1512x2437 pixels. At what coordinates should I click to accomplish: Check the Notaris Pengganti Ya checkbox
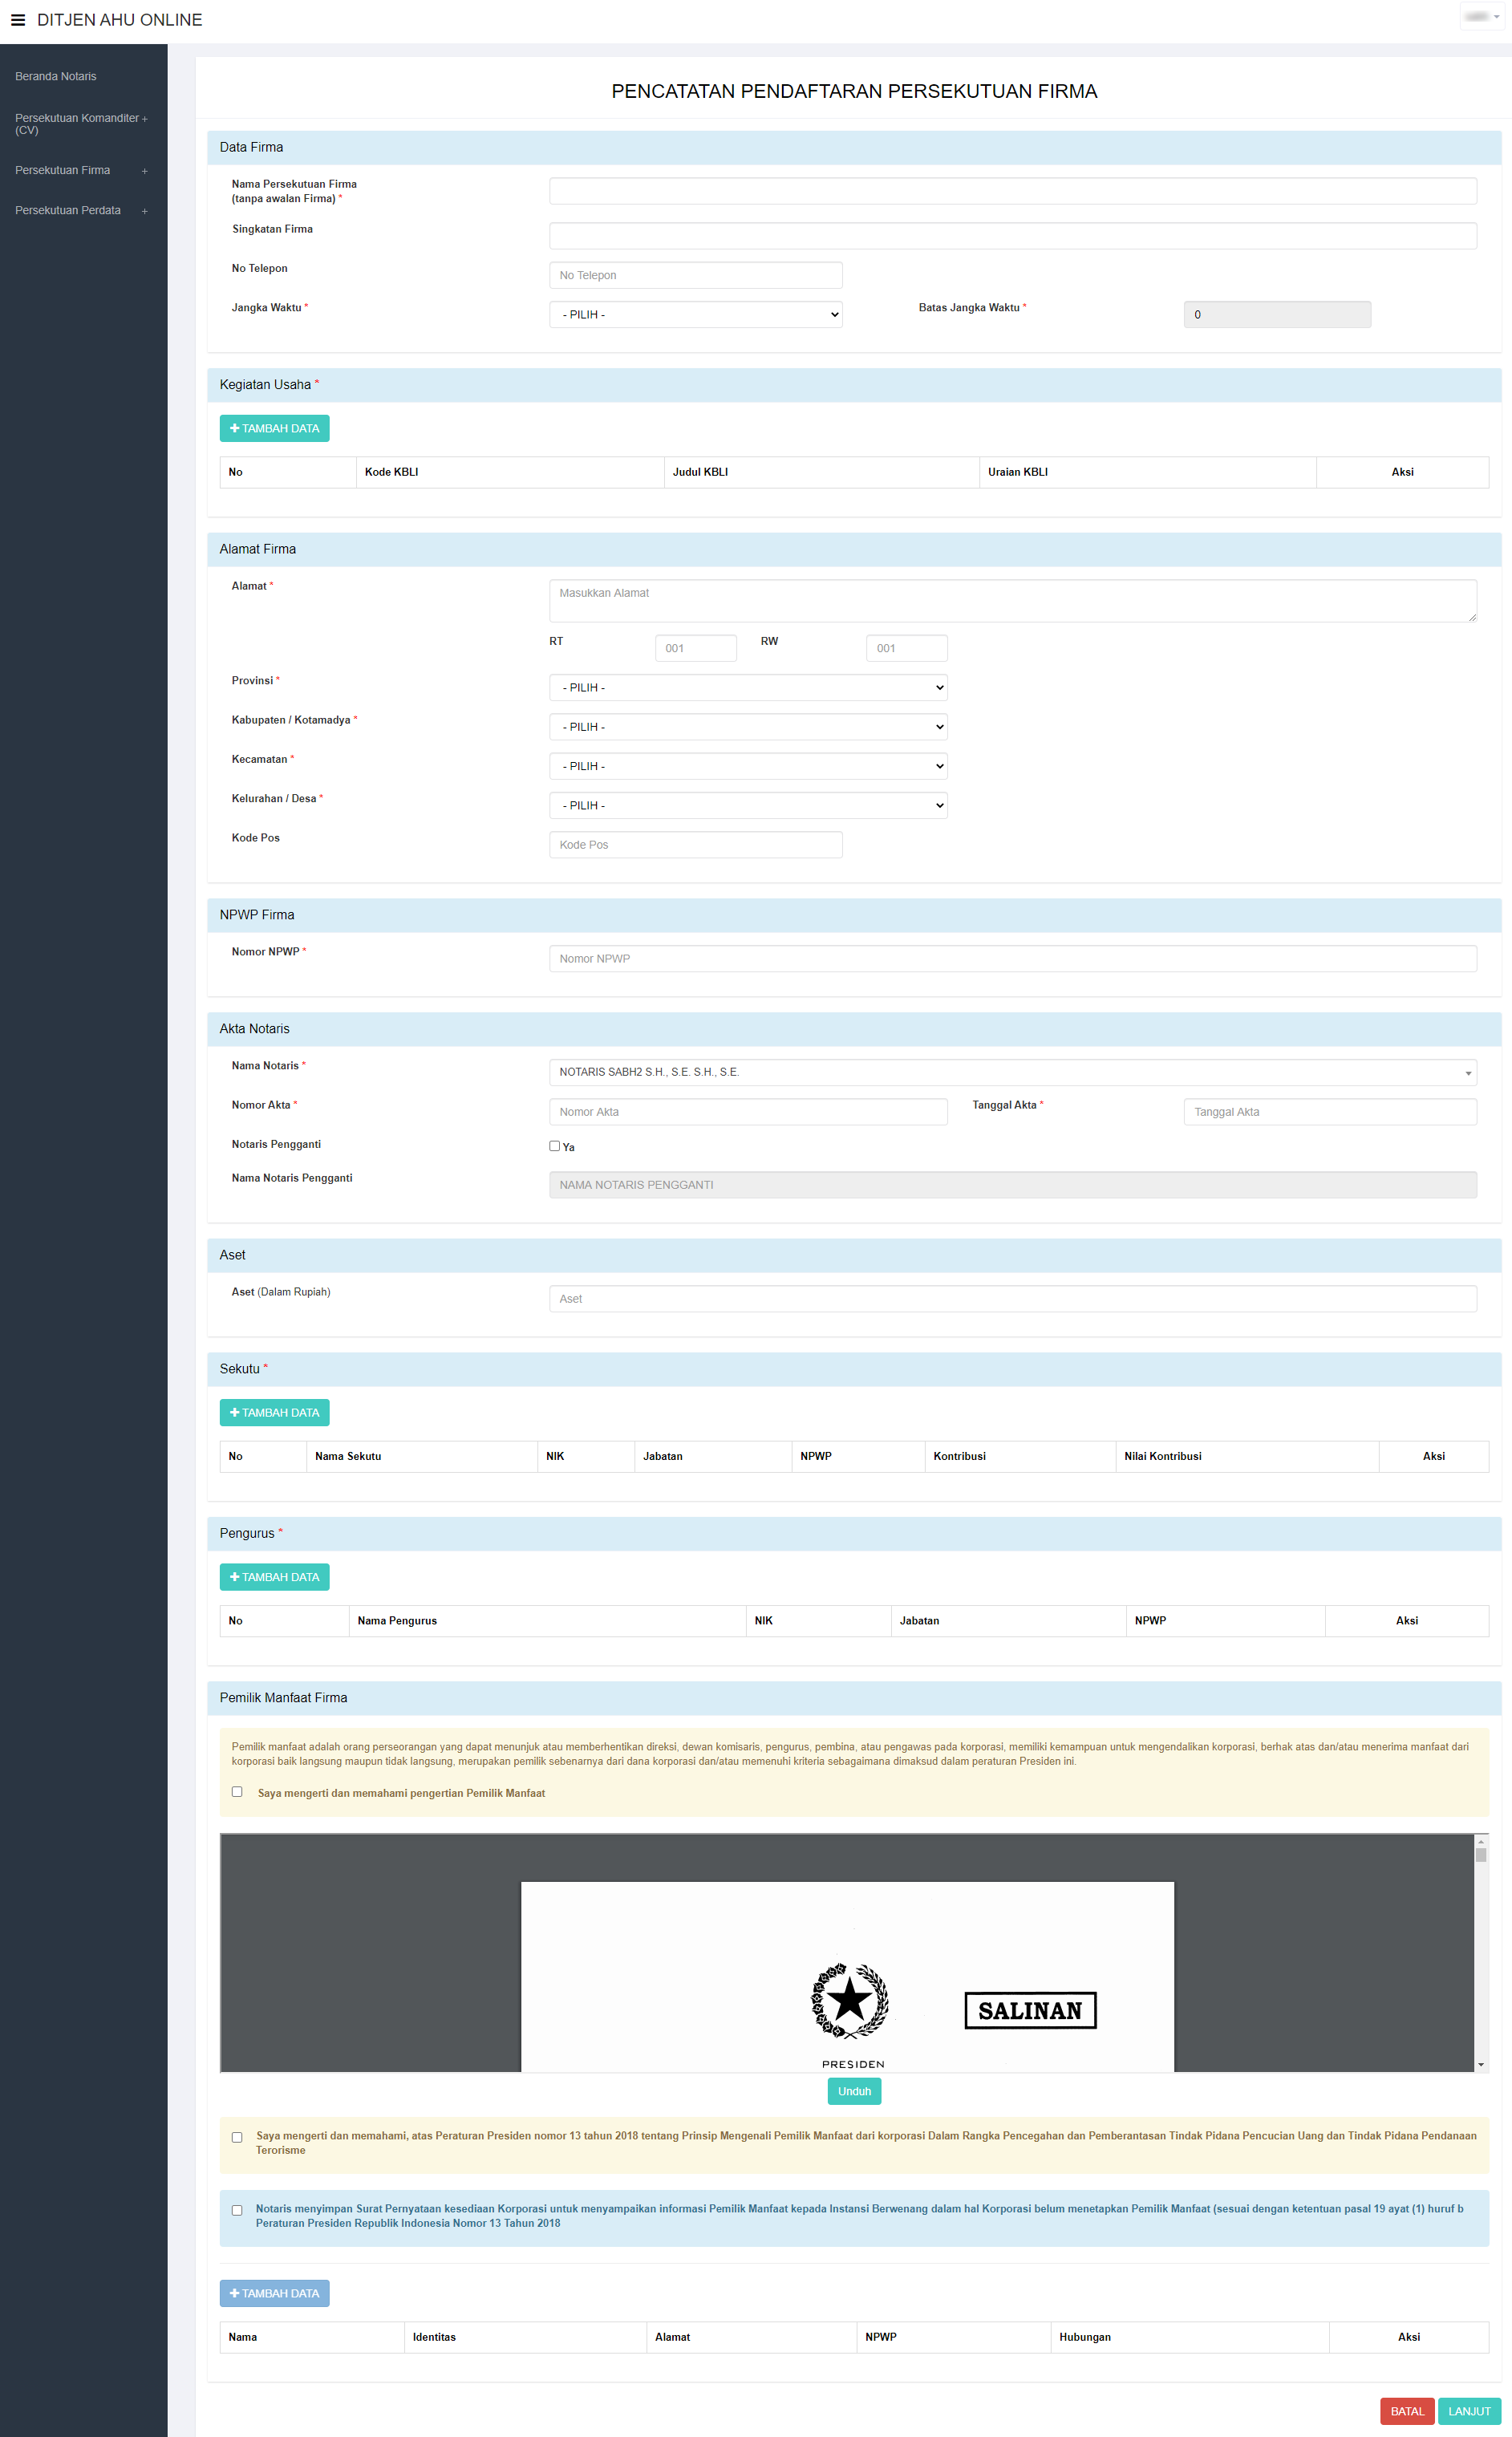554,1146
